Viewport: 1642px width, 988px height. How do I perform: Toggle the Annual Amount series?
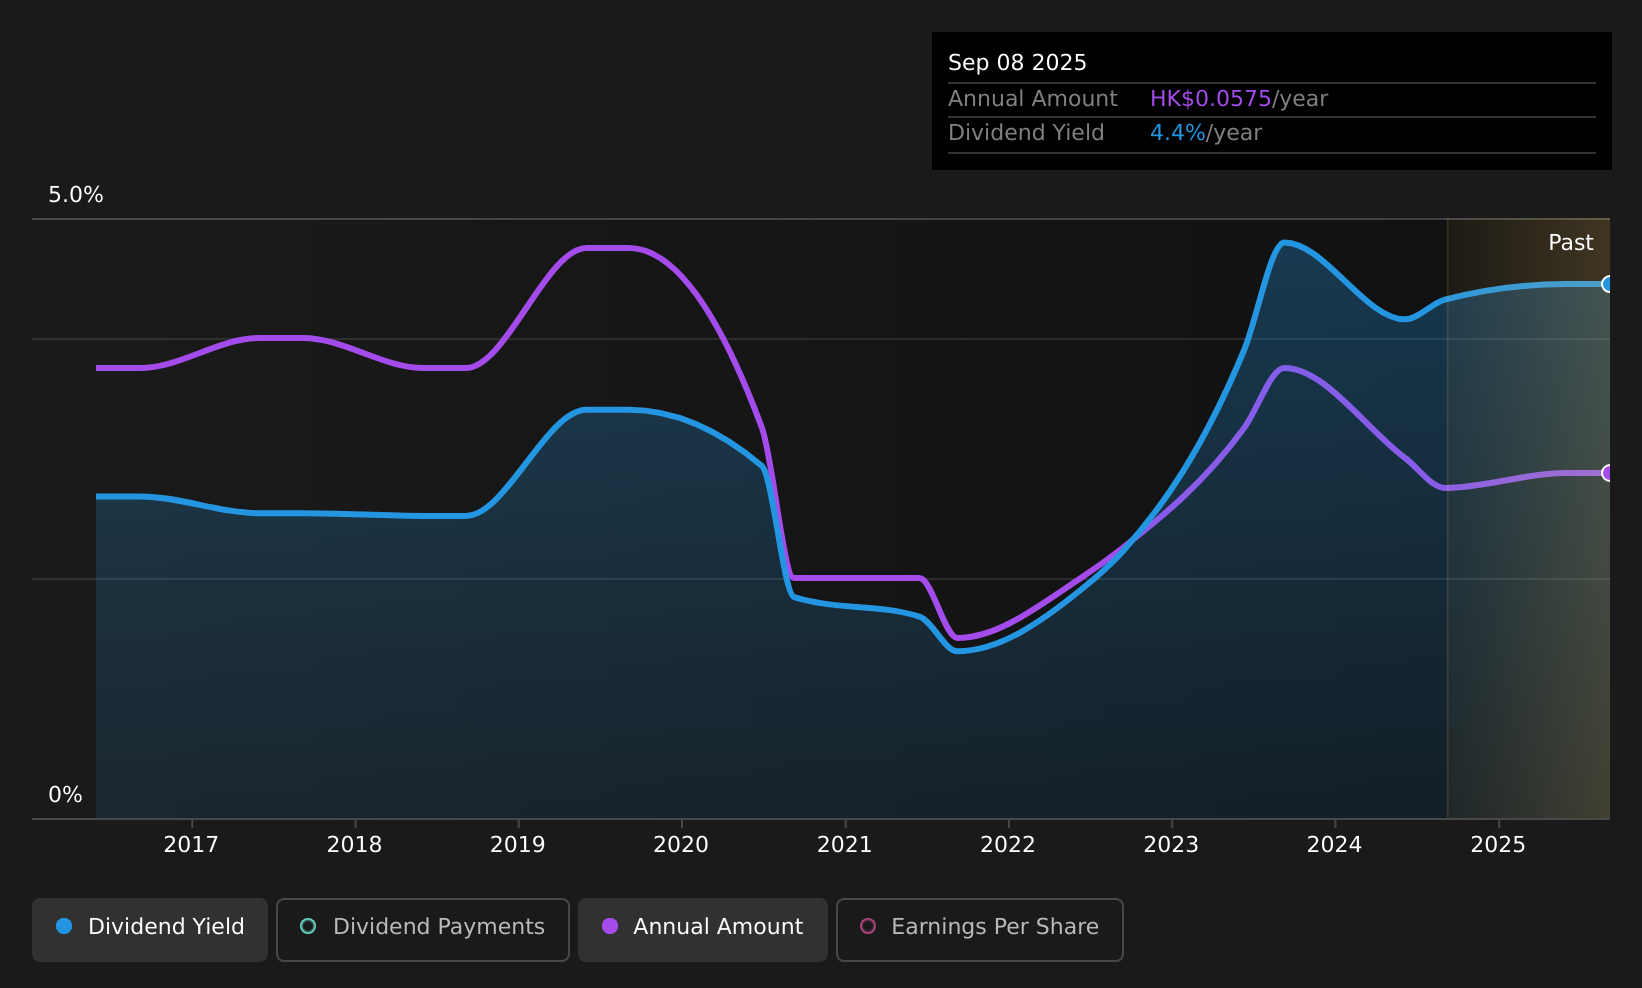[703, 929]
